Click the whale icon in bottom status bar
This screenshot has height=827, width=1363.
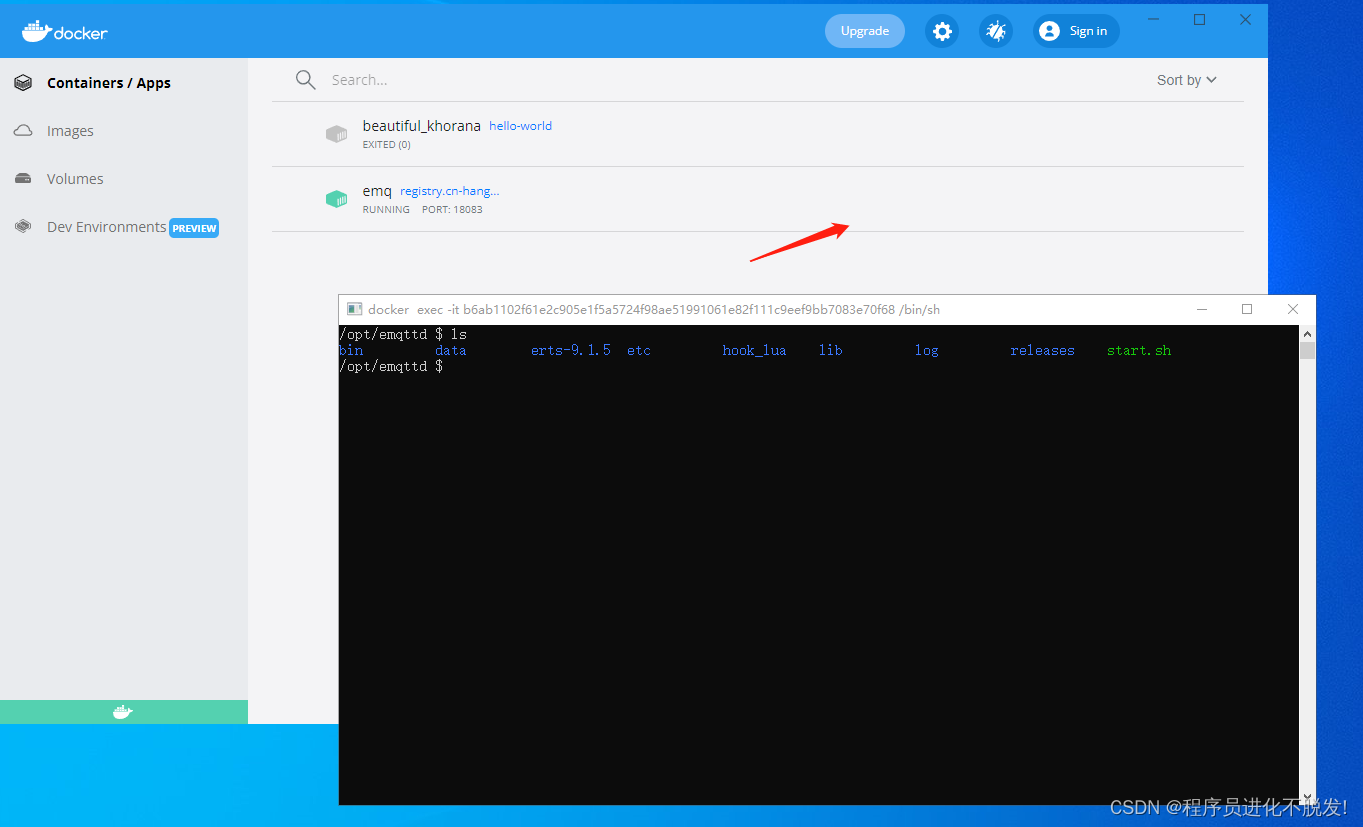click(123, 712)
